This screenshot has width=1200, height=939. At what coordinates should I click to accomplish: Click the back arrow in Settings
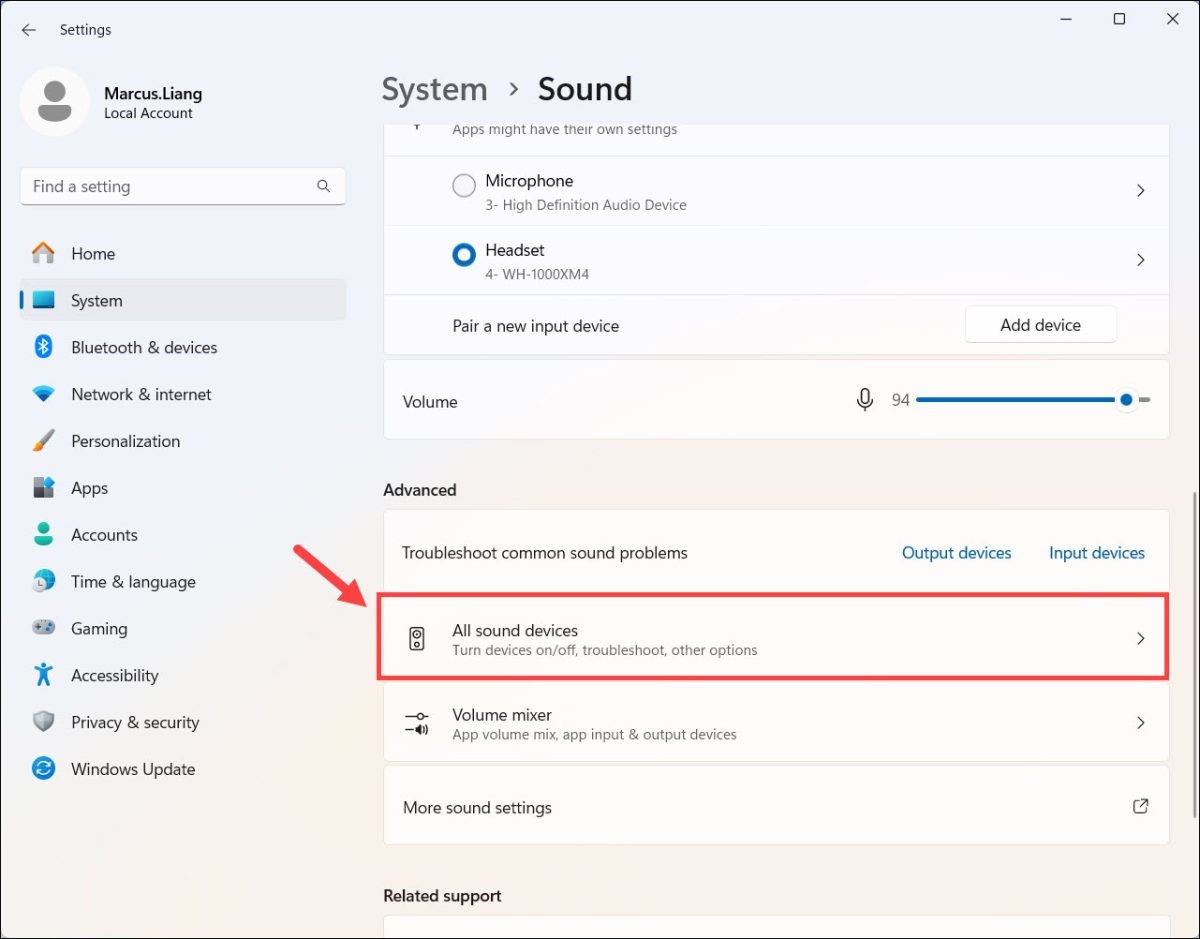[27, 29]
